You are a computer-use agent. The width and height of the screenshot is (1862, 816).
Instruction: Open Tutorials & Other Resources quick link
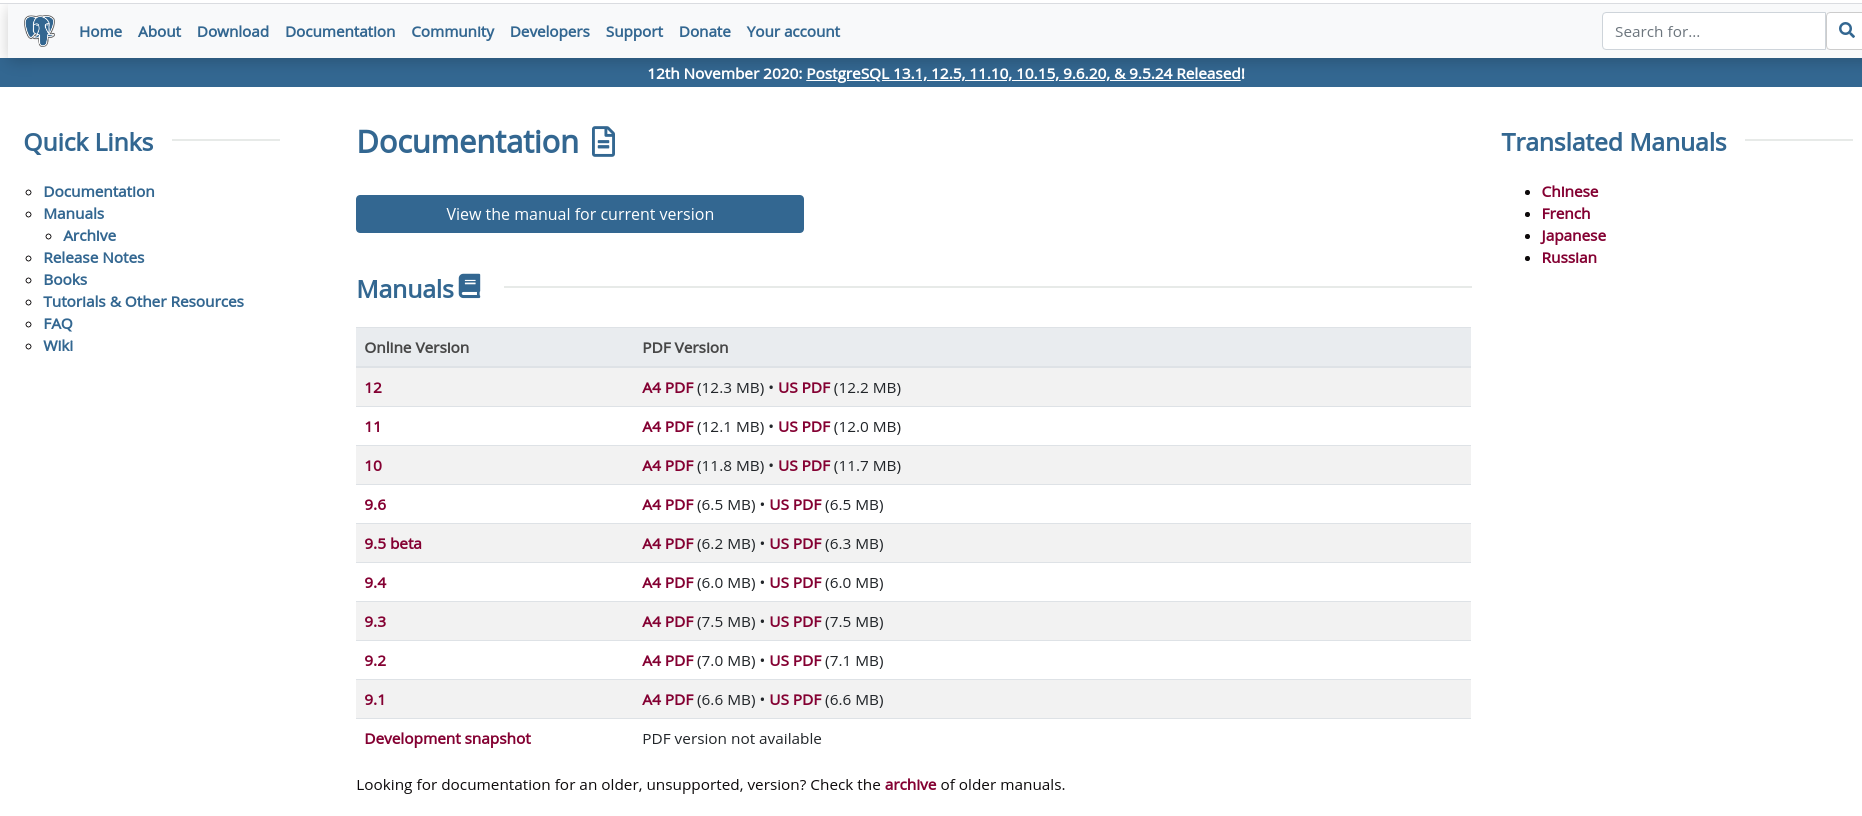143,302
